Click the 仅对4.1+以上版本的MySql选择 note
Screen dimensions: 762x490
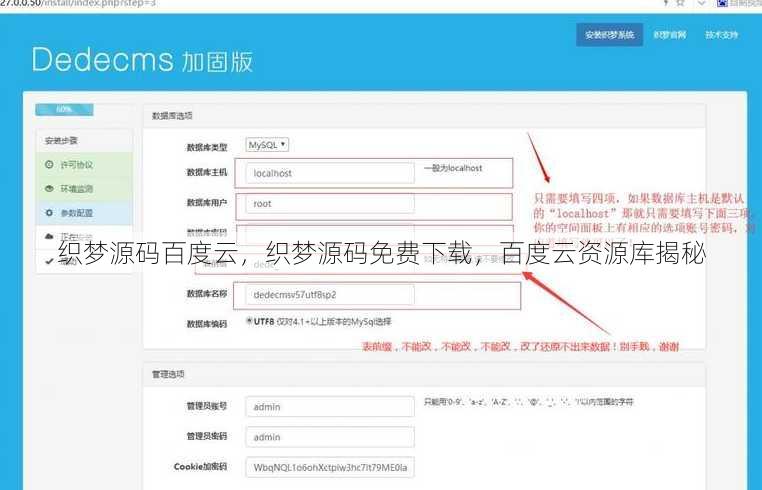tap(334, 322)
